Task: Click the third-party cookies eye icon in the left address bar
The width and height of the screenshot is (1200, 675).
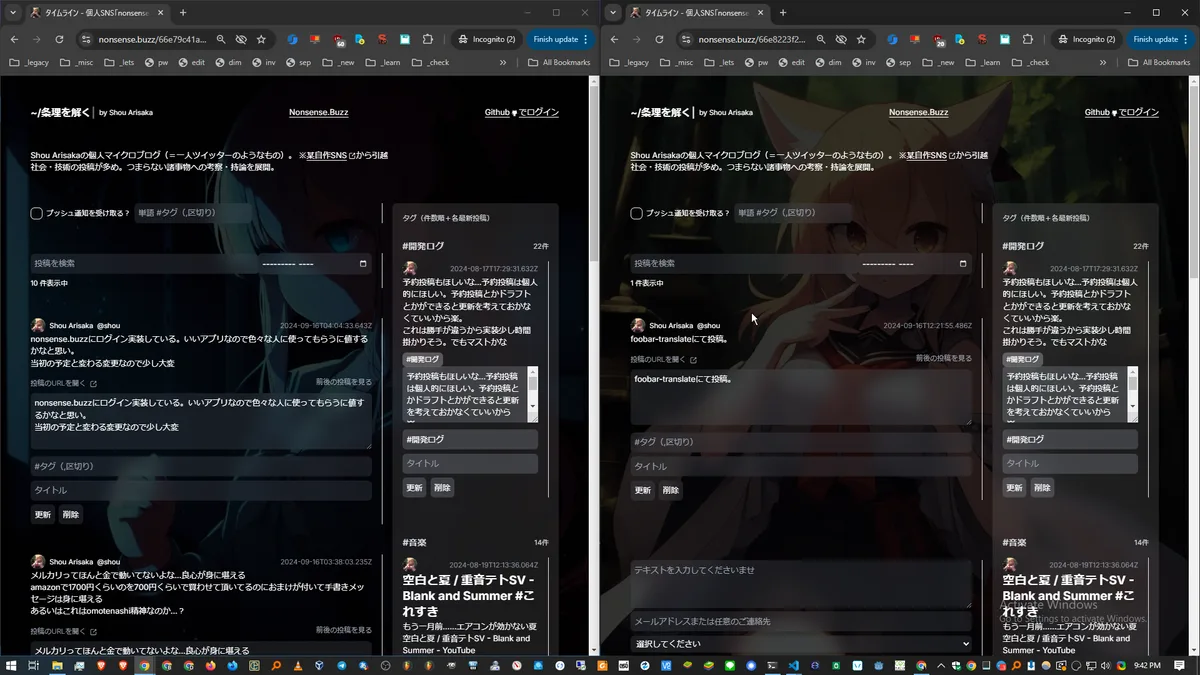Action: pos(241,39)
